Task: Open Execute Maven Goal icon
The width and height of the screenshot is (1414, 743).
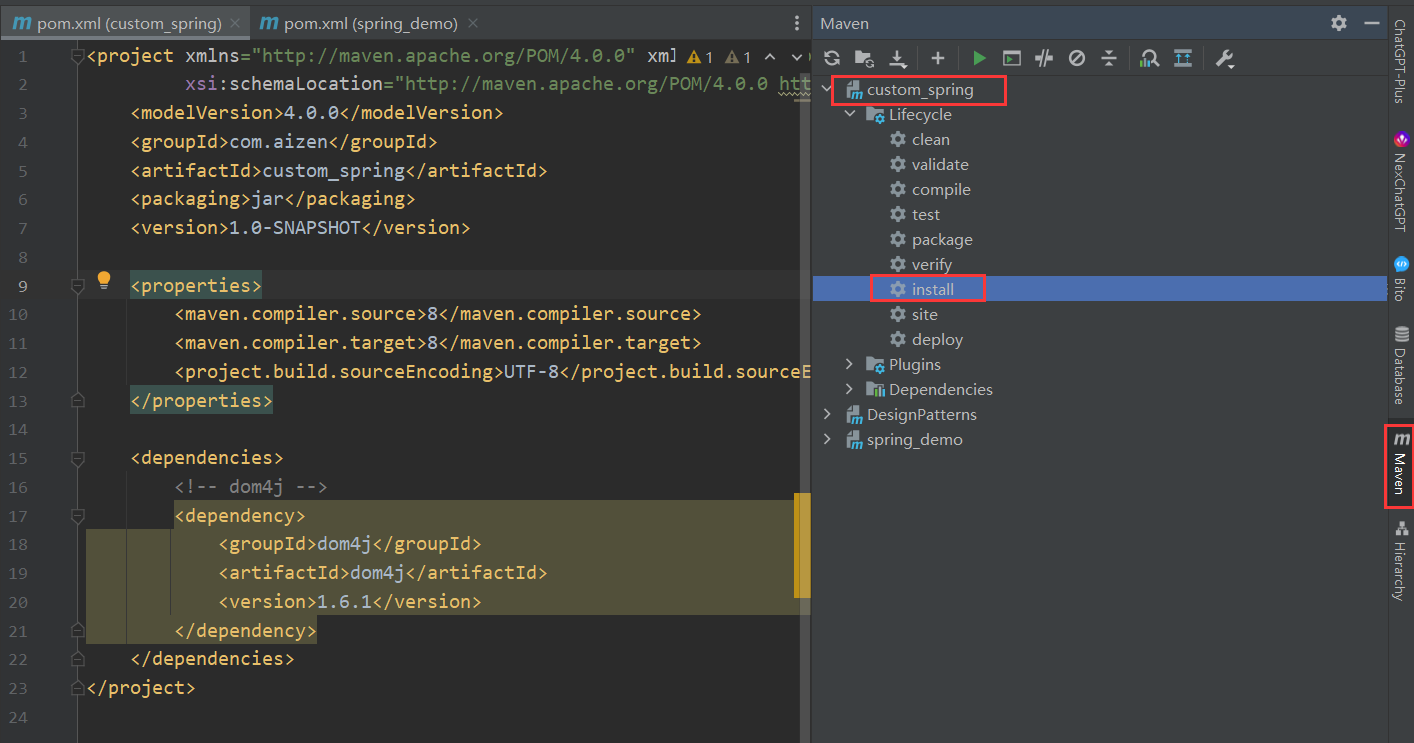Action: [1012, 59]
